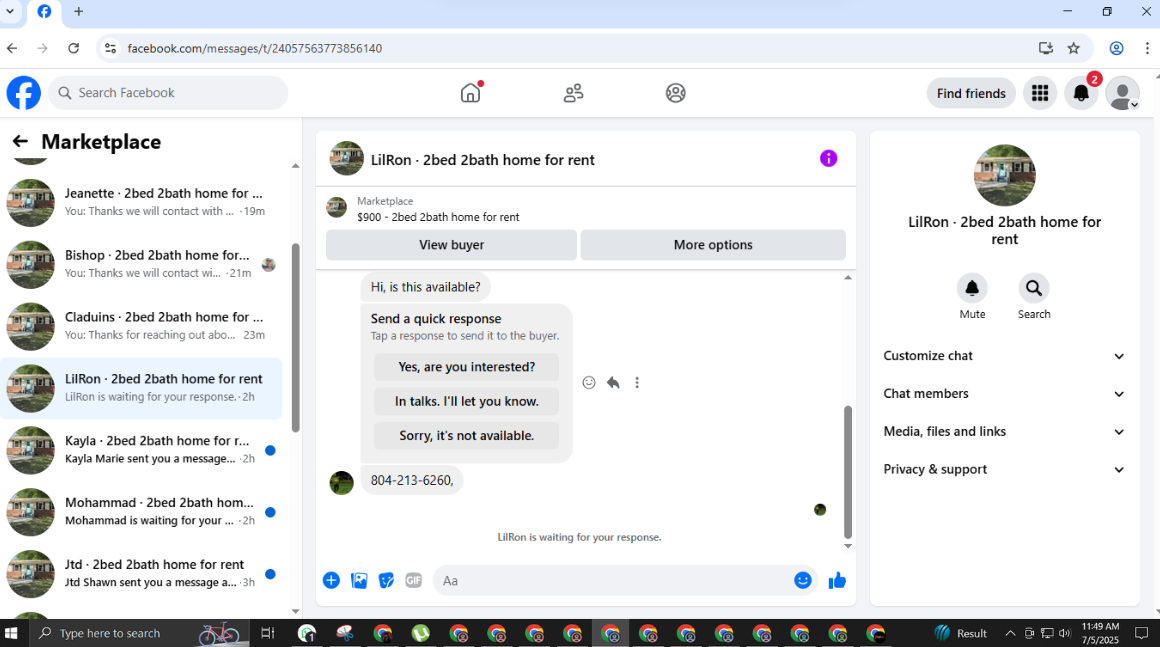Open the apps menu grid icon
This screenshot has width=1160, height=647.
(x=1039, y=93)
